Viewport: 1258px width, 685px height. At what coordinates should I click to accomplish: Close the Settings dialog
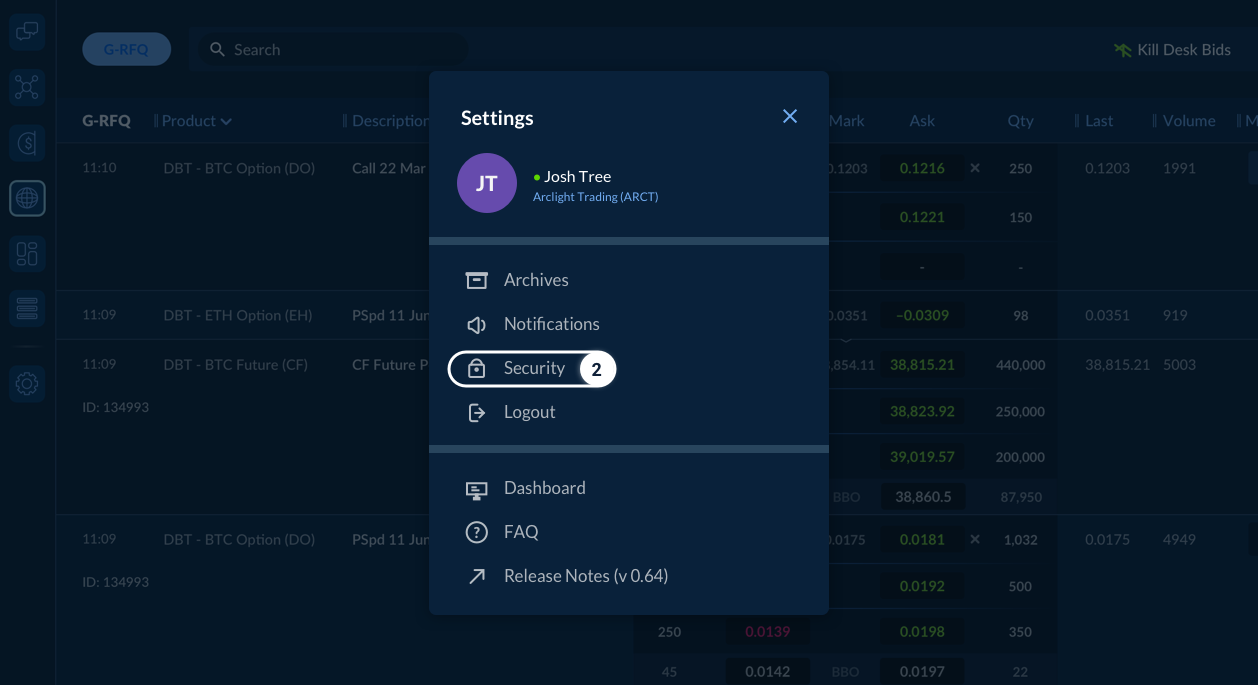coord(790,117)
